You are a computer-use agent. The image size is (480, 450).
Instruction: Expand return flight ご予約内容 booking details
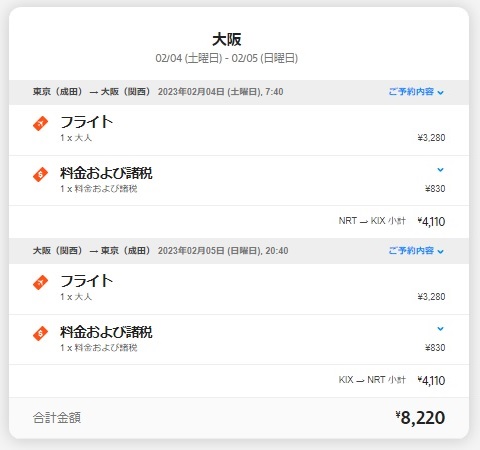[x=416, y=251]
